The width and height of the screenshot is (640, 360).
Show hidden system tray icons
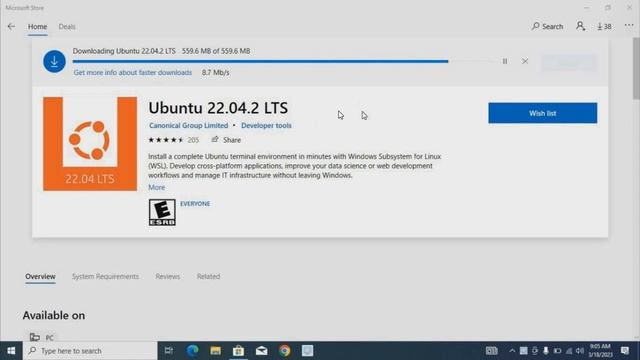[x=512, y=351]
